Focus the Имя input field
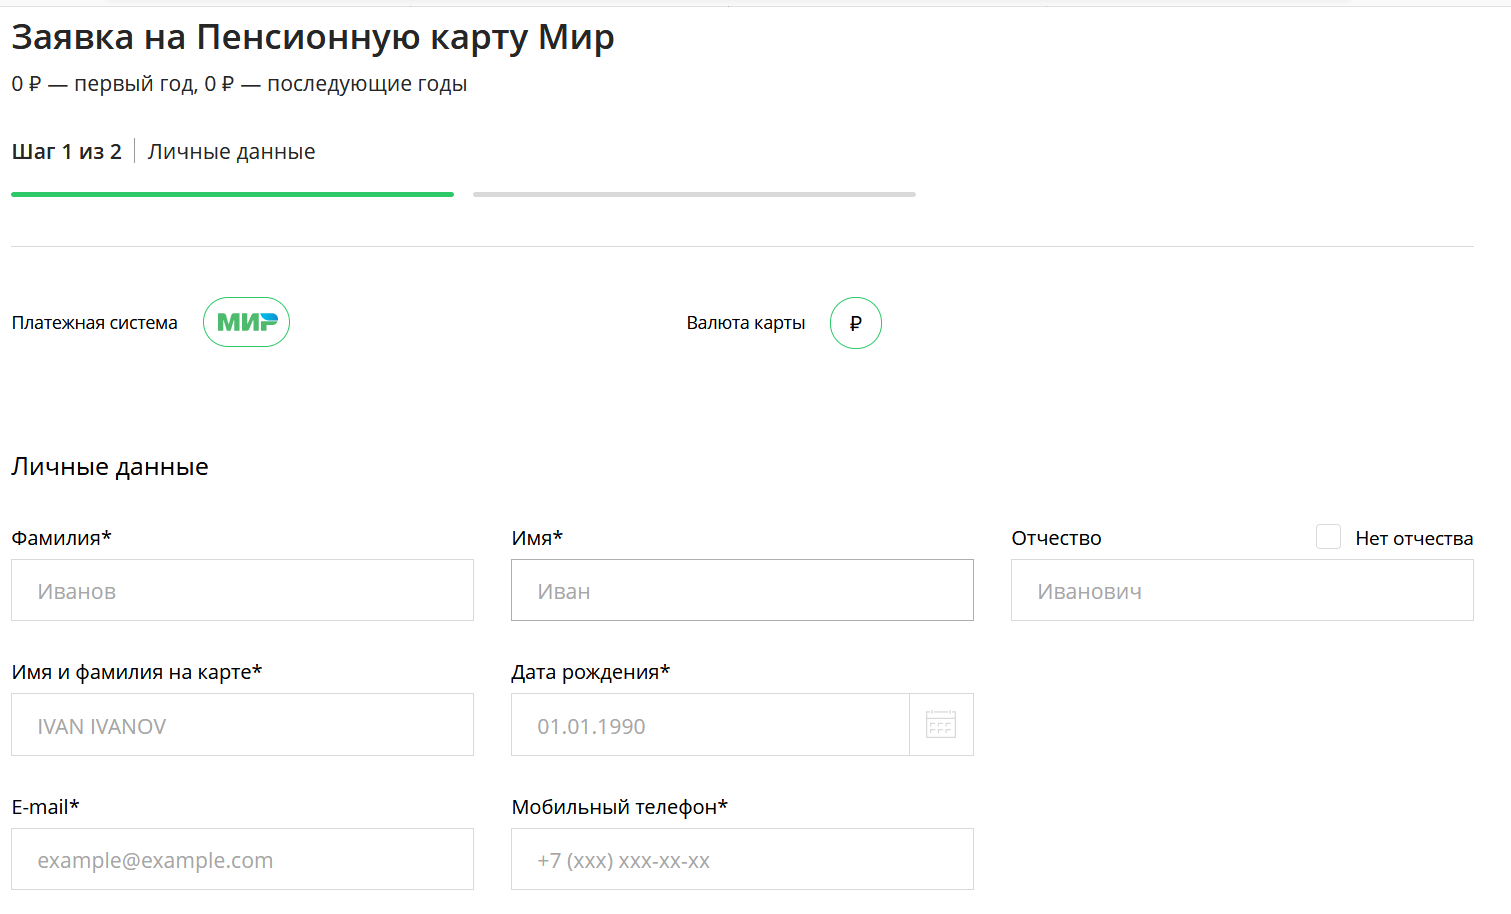1511x914 pixels. (742, 590)
